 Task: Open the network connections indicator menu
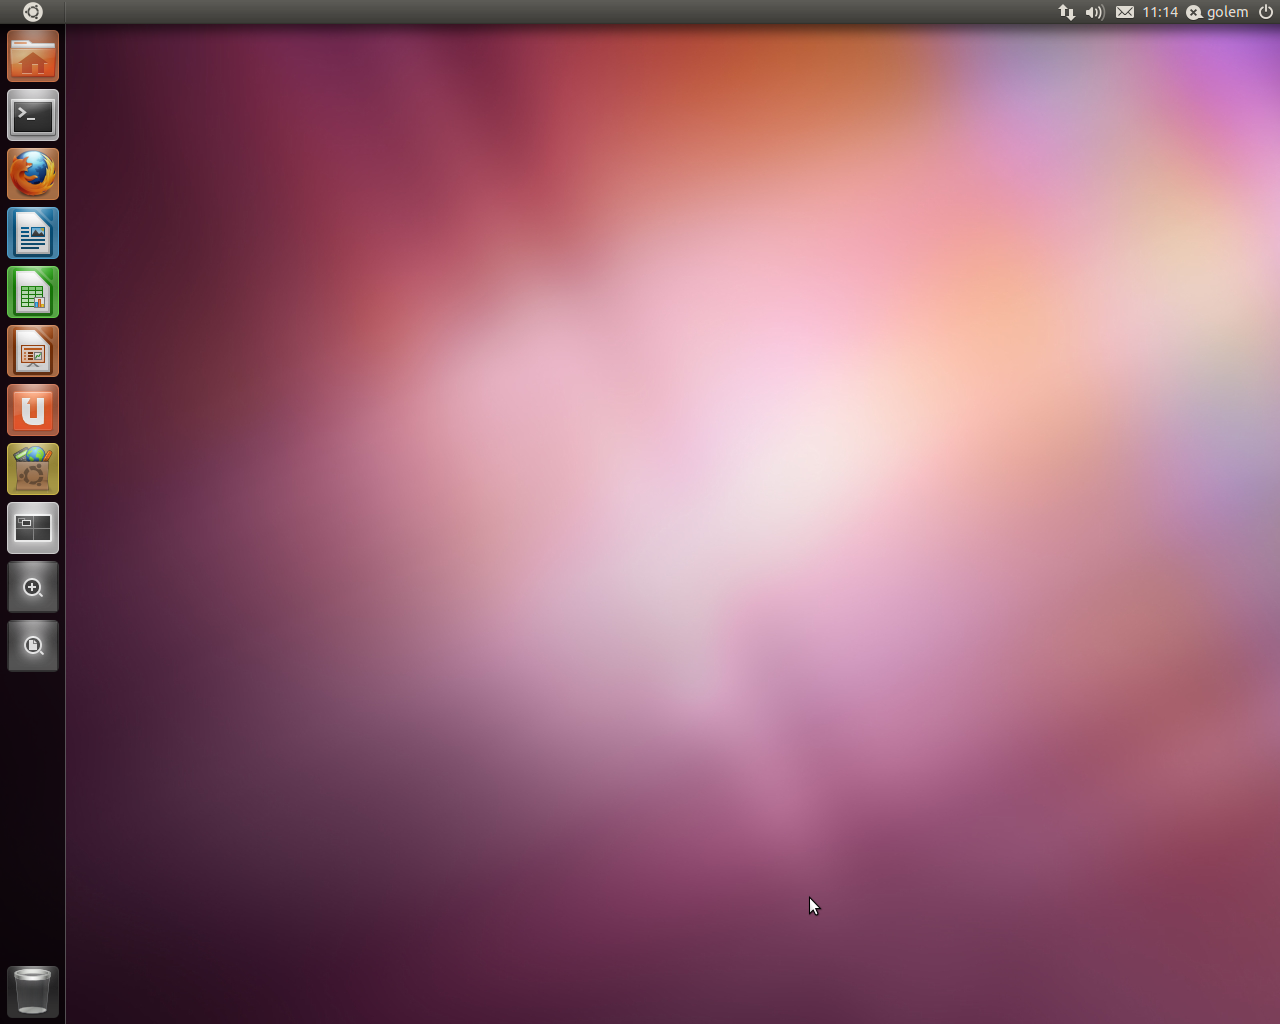click(1066, 12)
